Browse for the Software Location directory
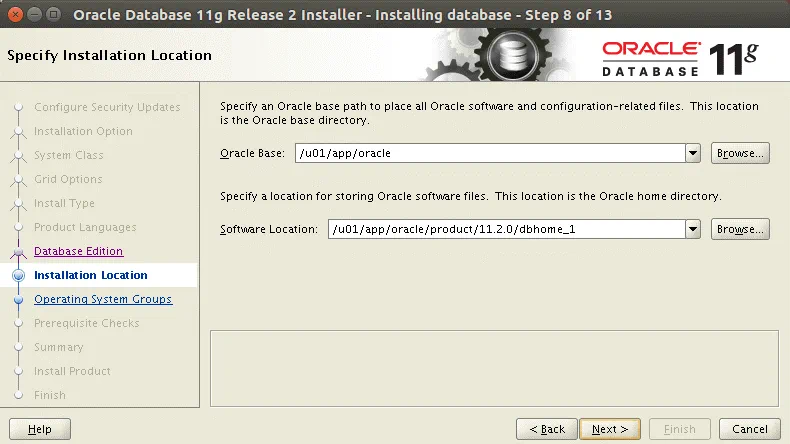 pos(740,229)
